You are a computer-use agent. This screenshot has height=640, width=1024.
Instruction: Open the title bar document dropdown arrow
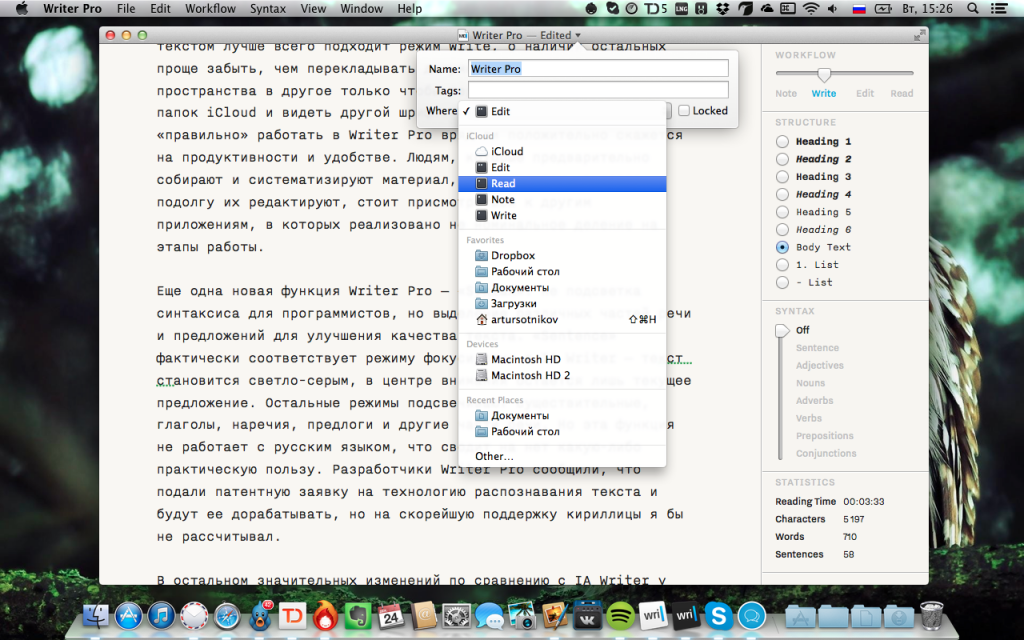point(578,35)
